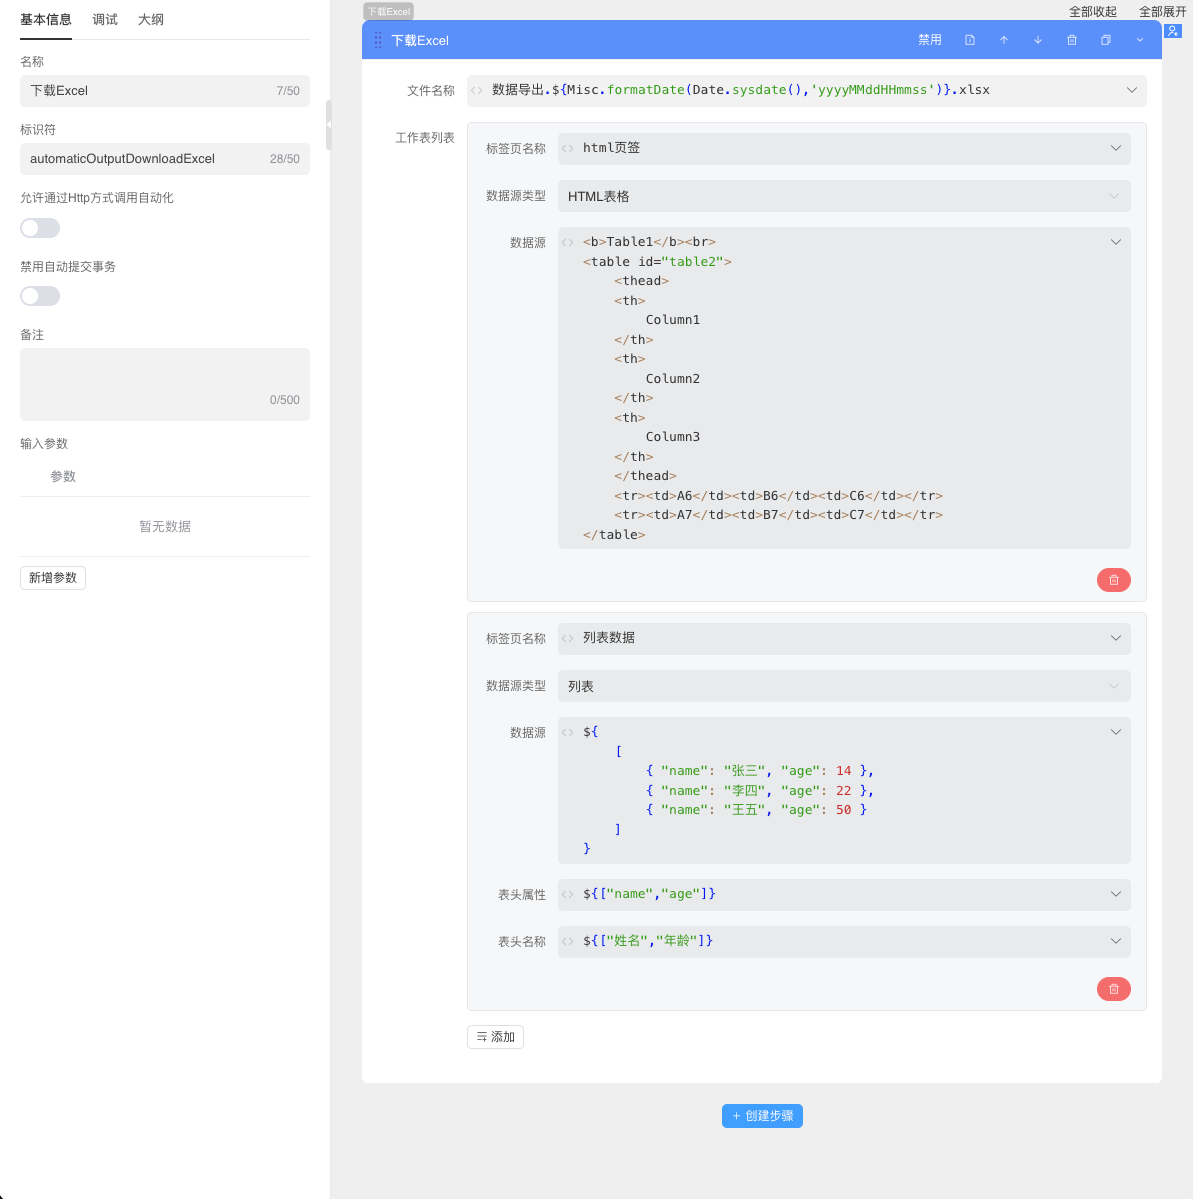
Task: Click the user icon at top right
Action: tap(1173, 31)
